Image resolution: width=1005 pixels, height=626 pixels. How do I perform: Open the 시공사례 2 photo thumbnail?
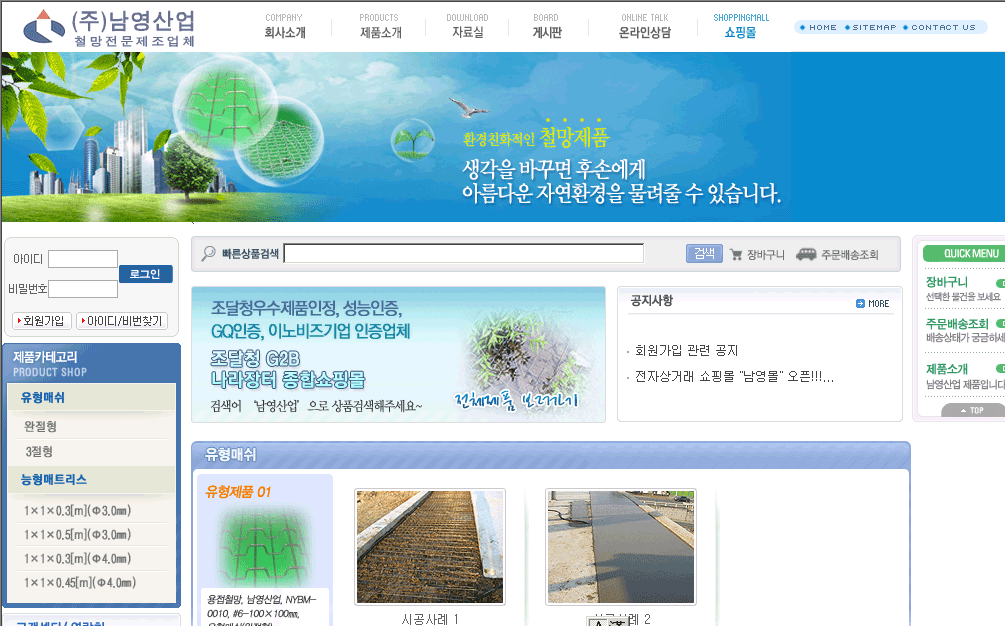tap(620, 547)
